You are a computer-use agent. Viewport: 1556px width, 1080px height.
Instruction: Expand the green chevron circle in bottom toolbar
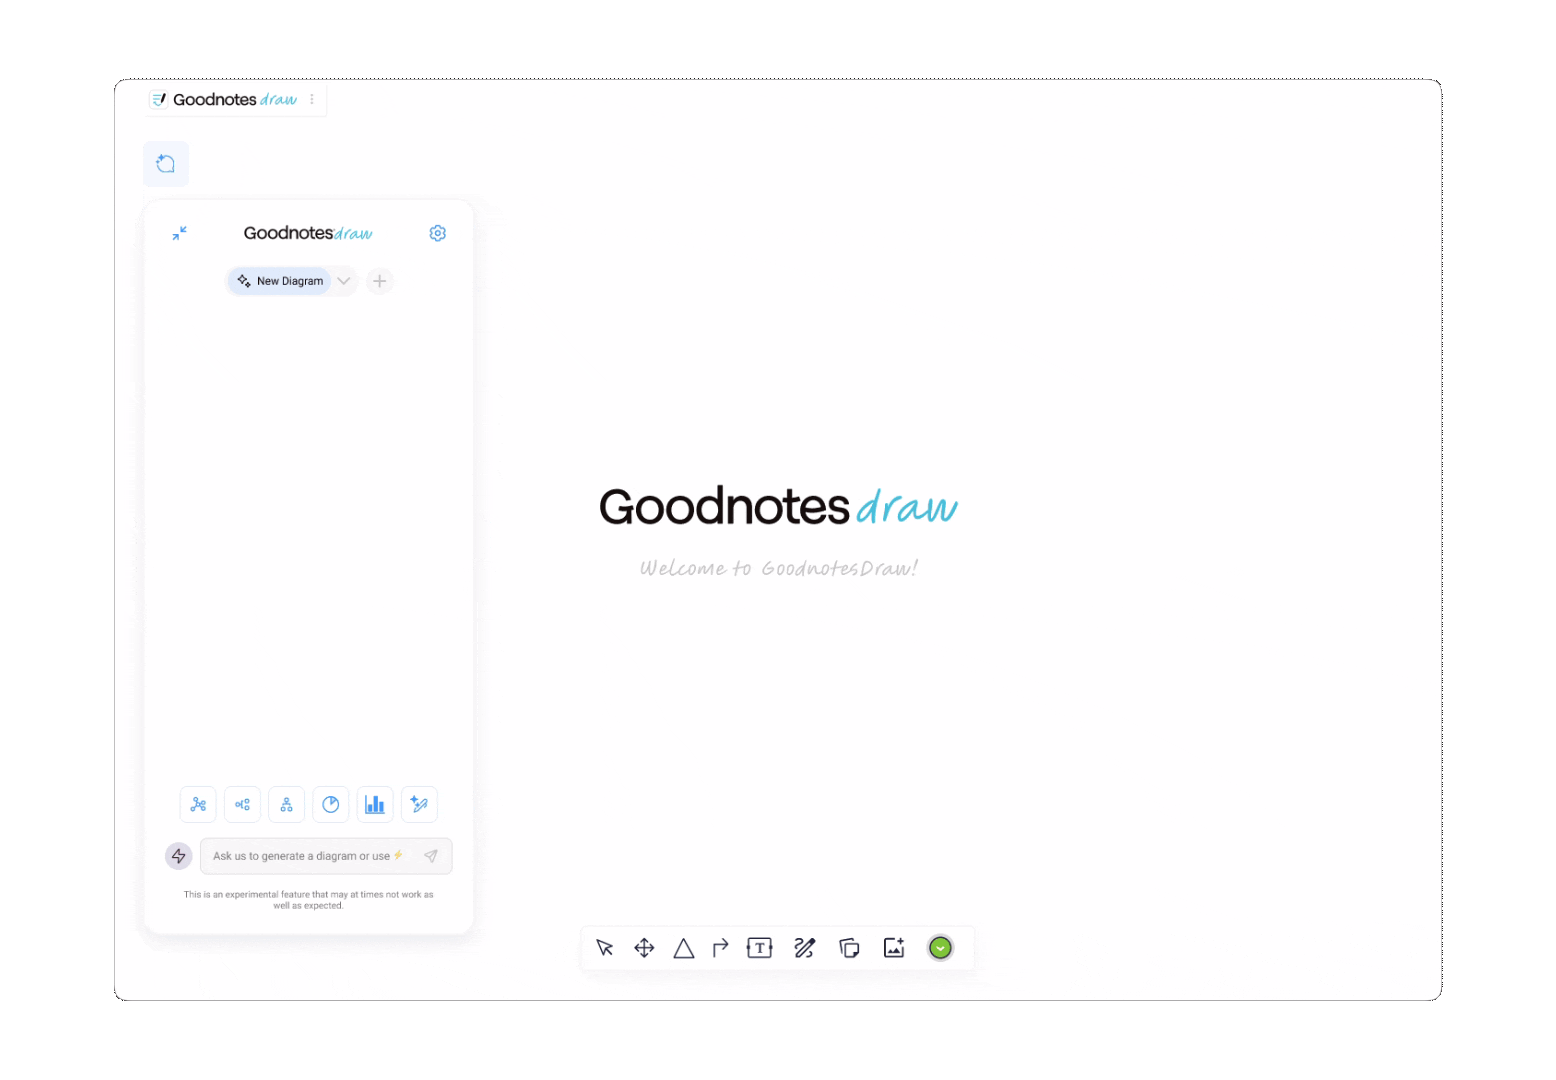click(x=940, y=948)
